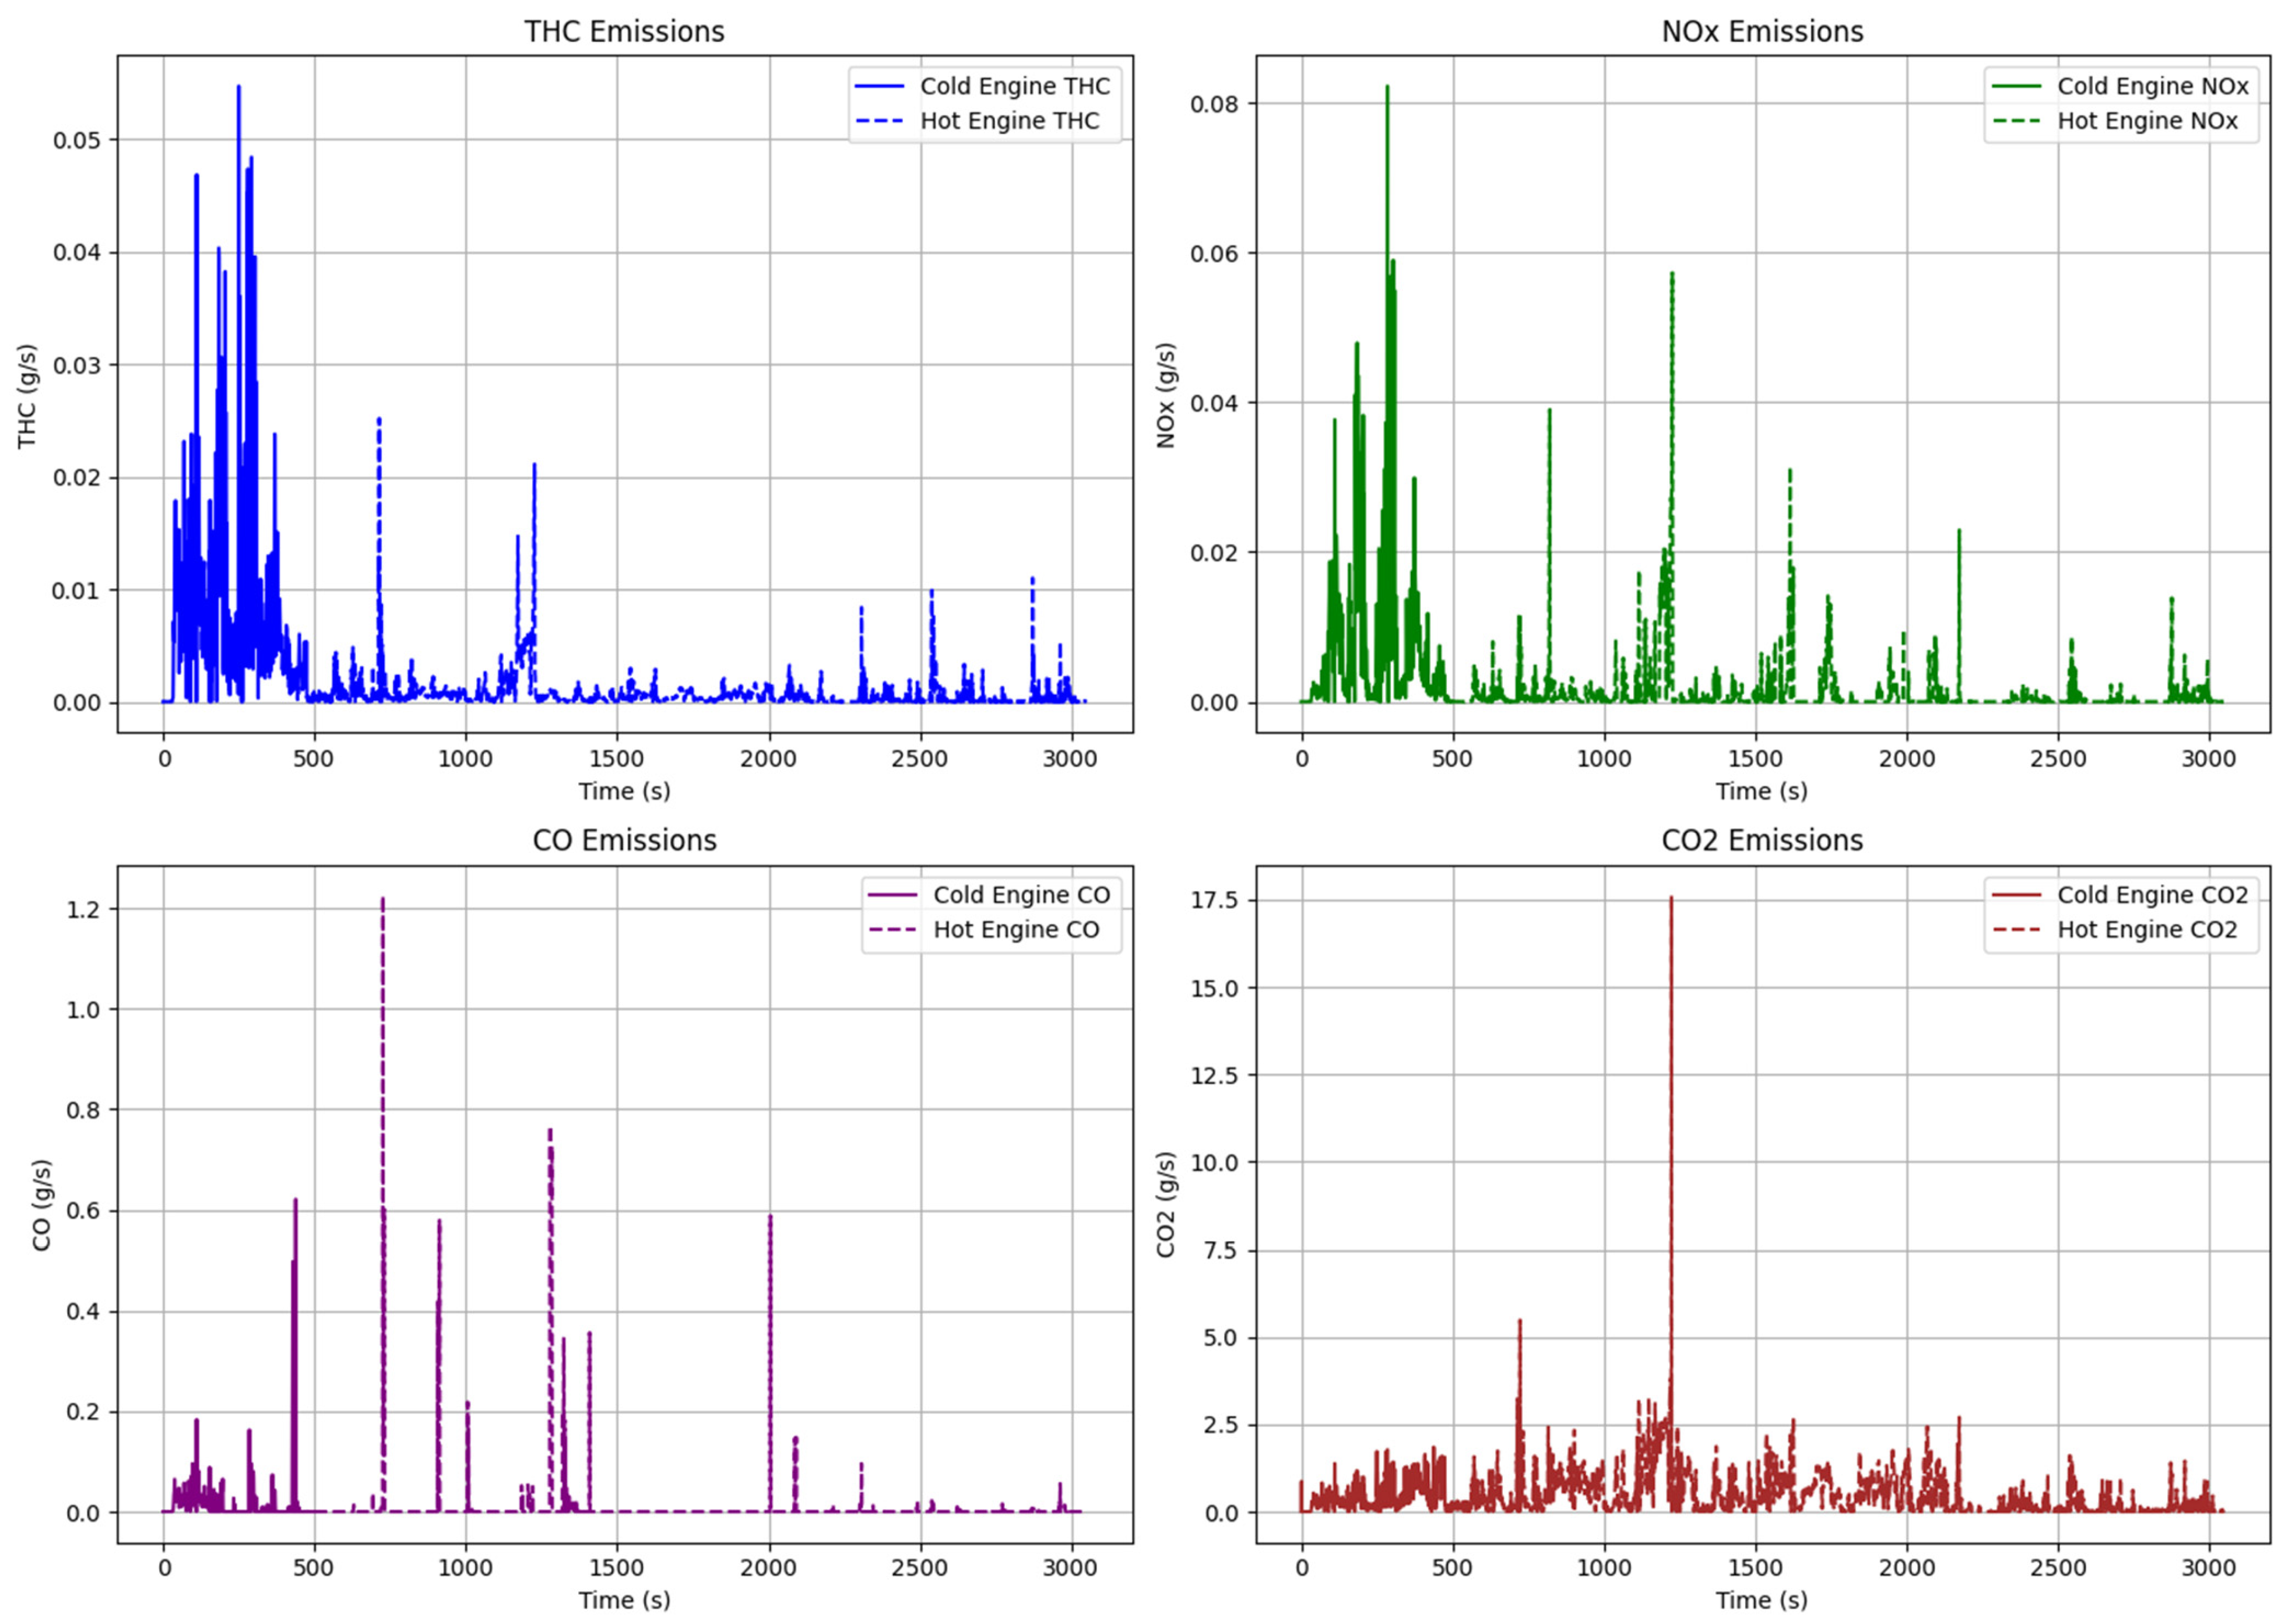The width and height of the screenshot is (2285, 1624).
Task: Click the 17.5 tick on CO2 axis
Action: point(1214,900)
